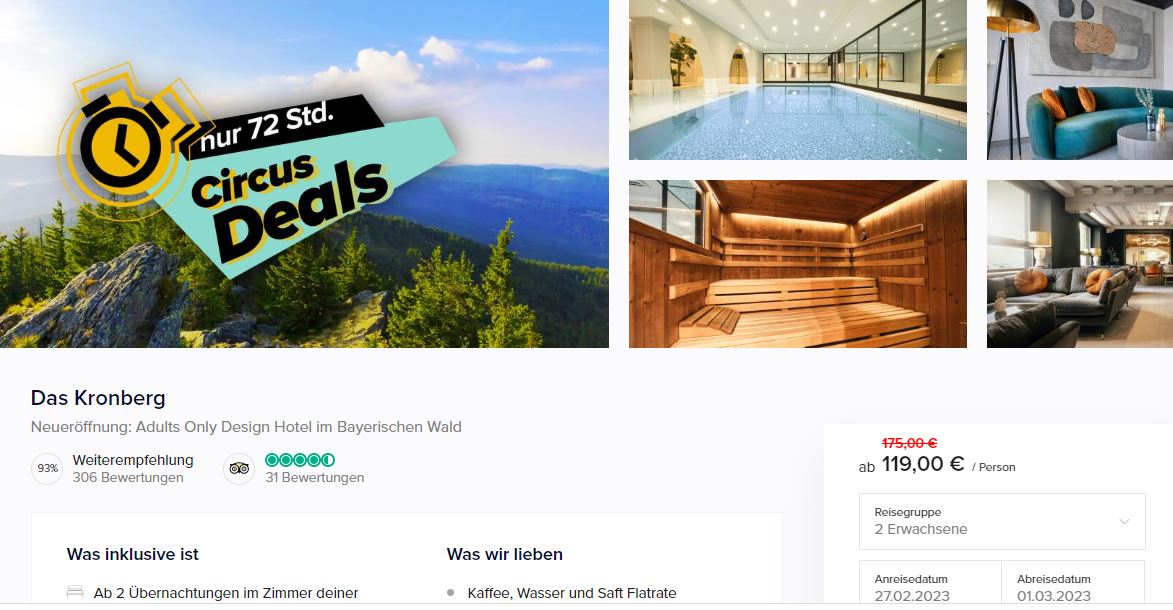Click the TripAdvisor owl icon

coord(239,469)
